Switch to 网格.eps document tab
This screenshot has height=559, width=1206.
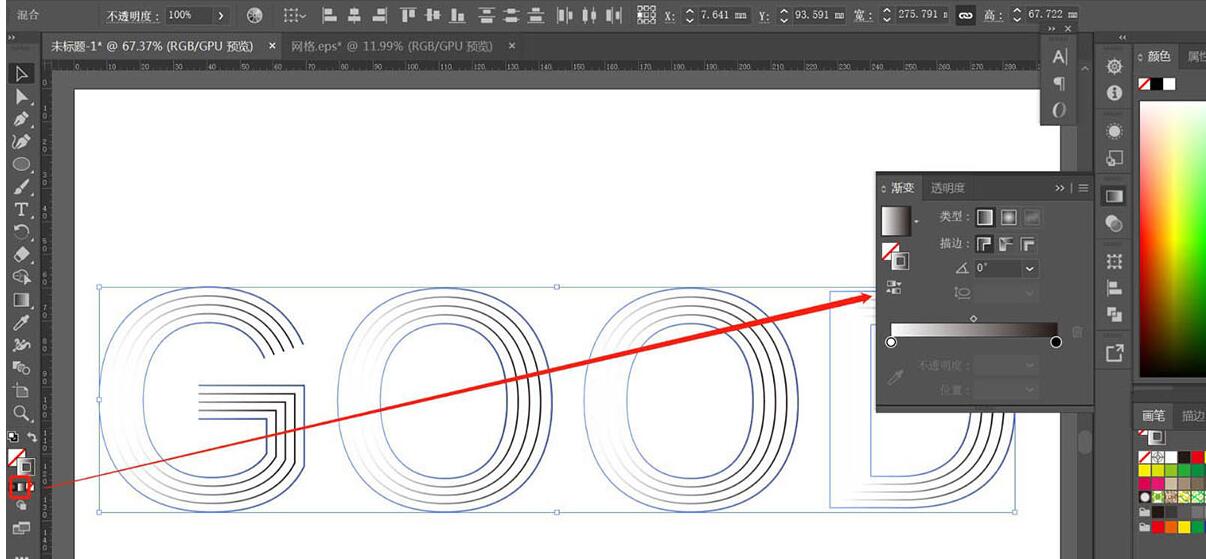coord(392,46)
